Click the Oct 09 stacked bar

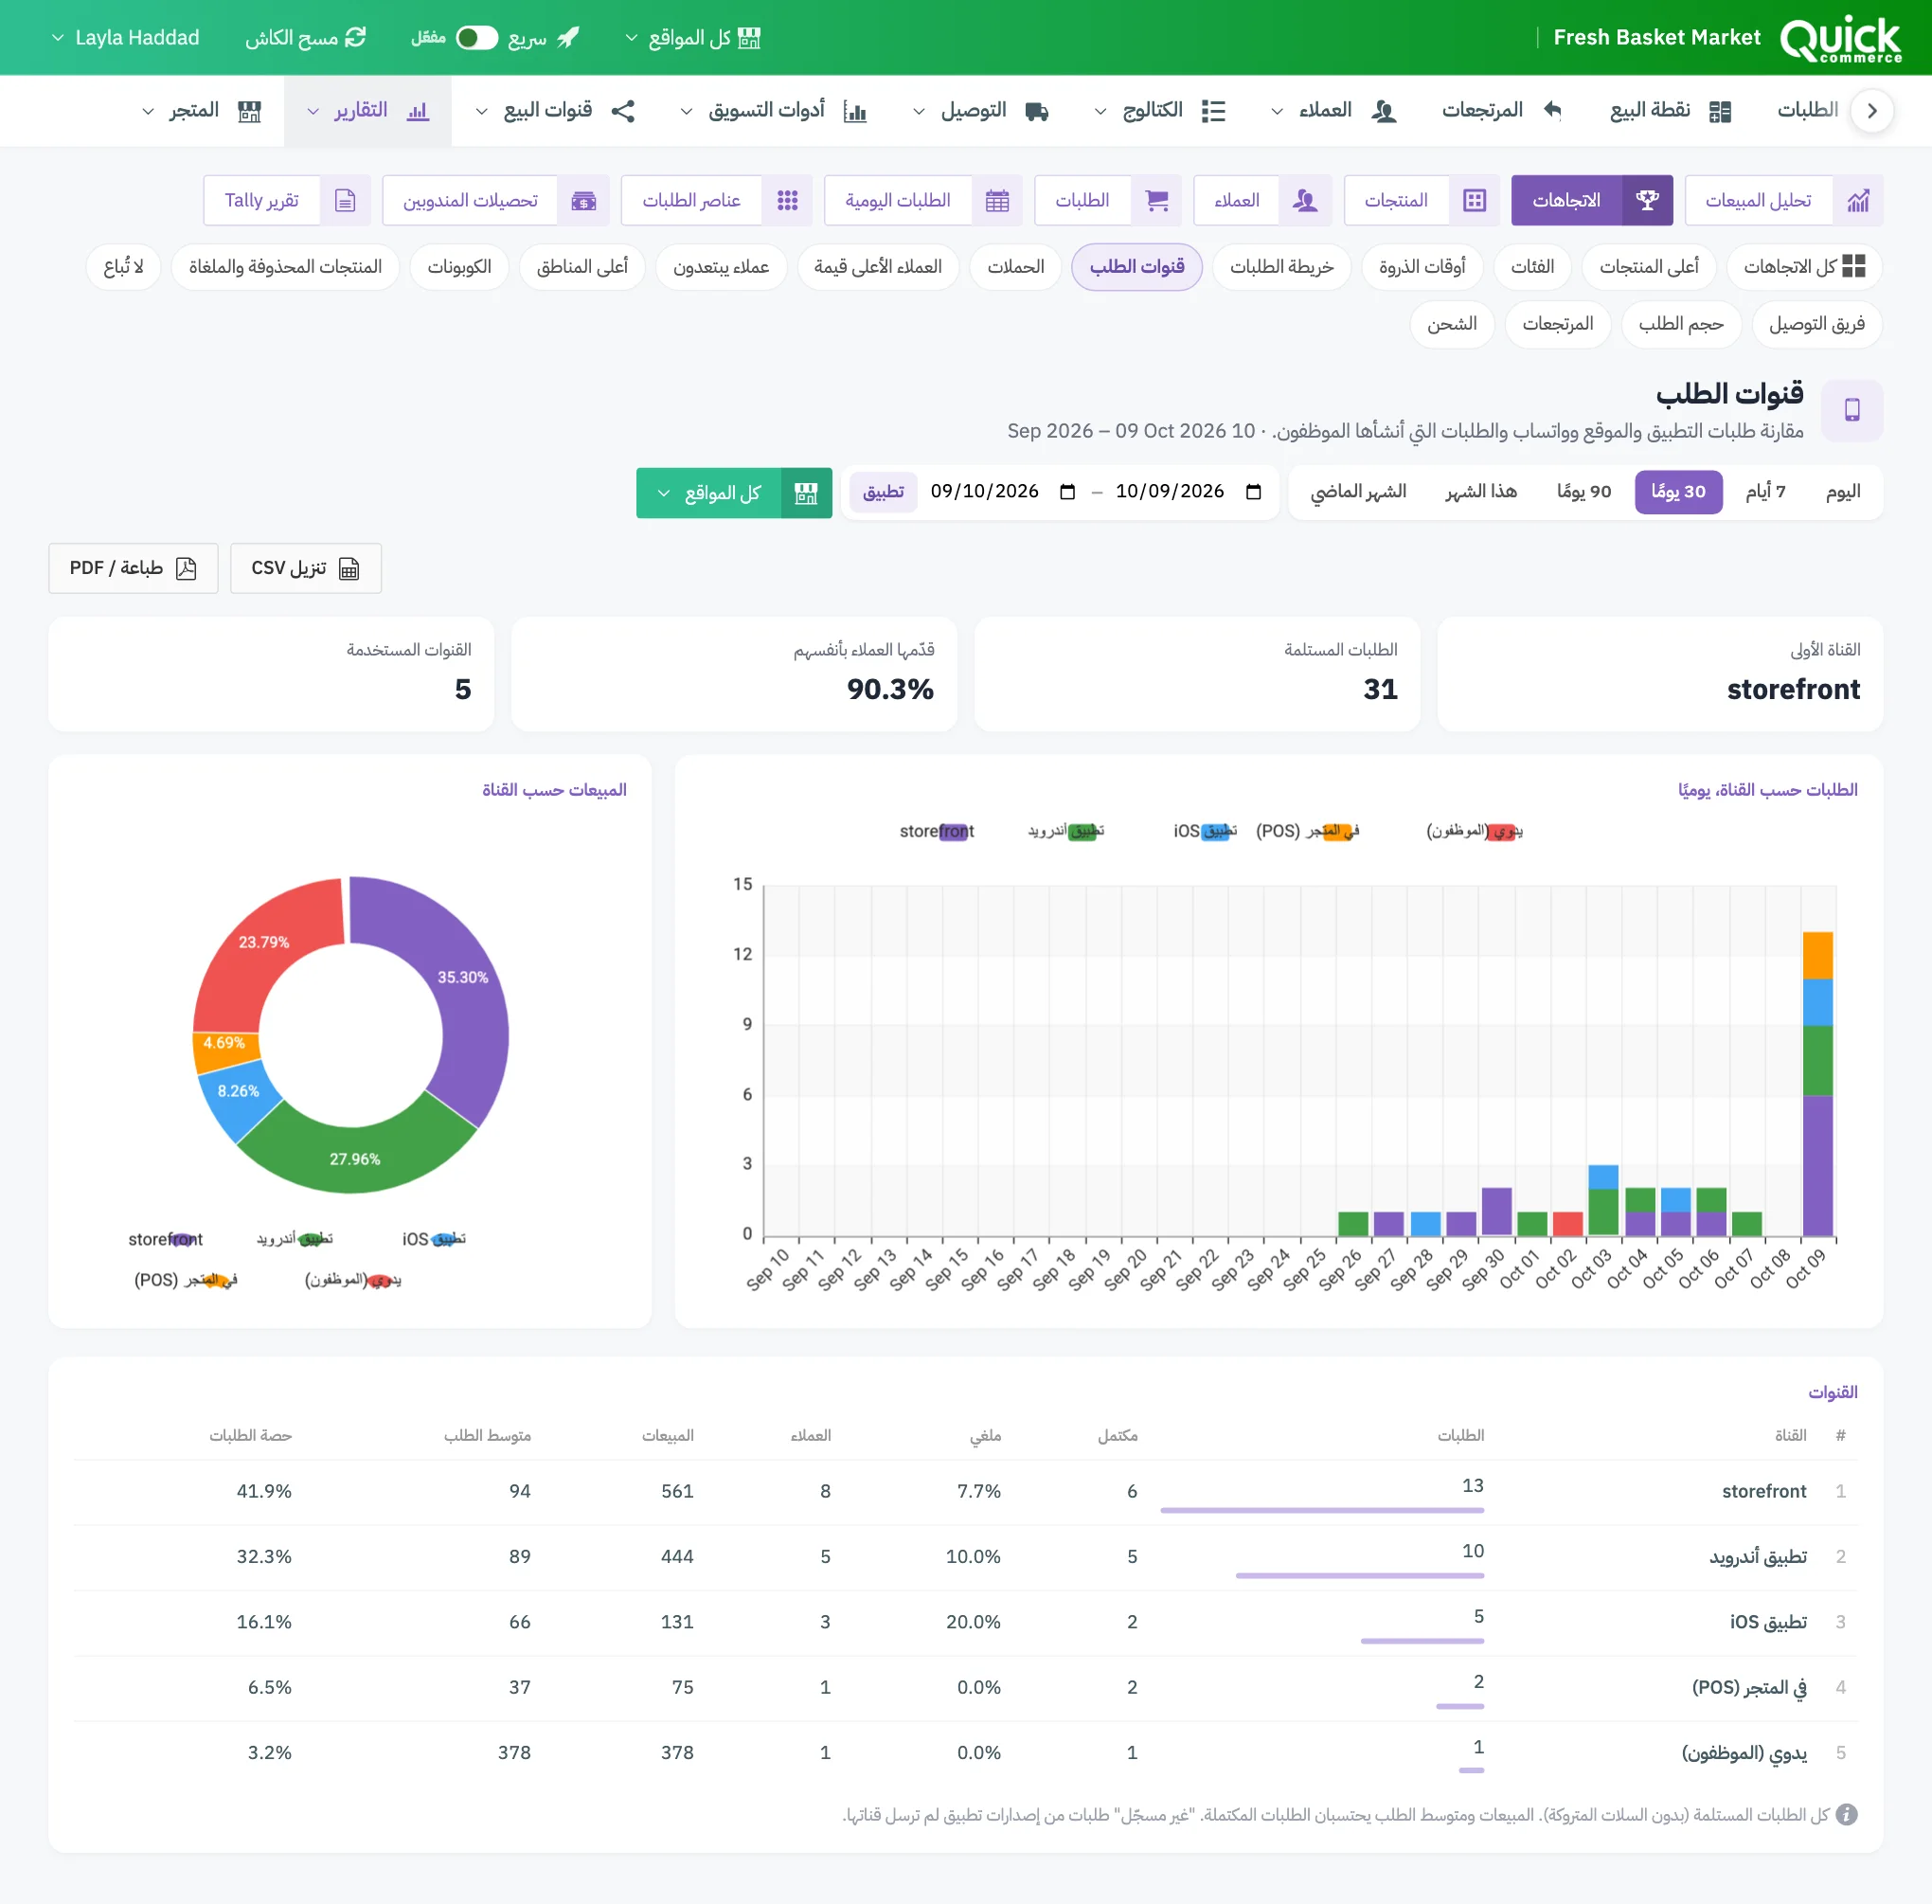1817,1084
